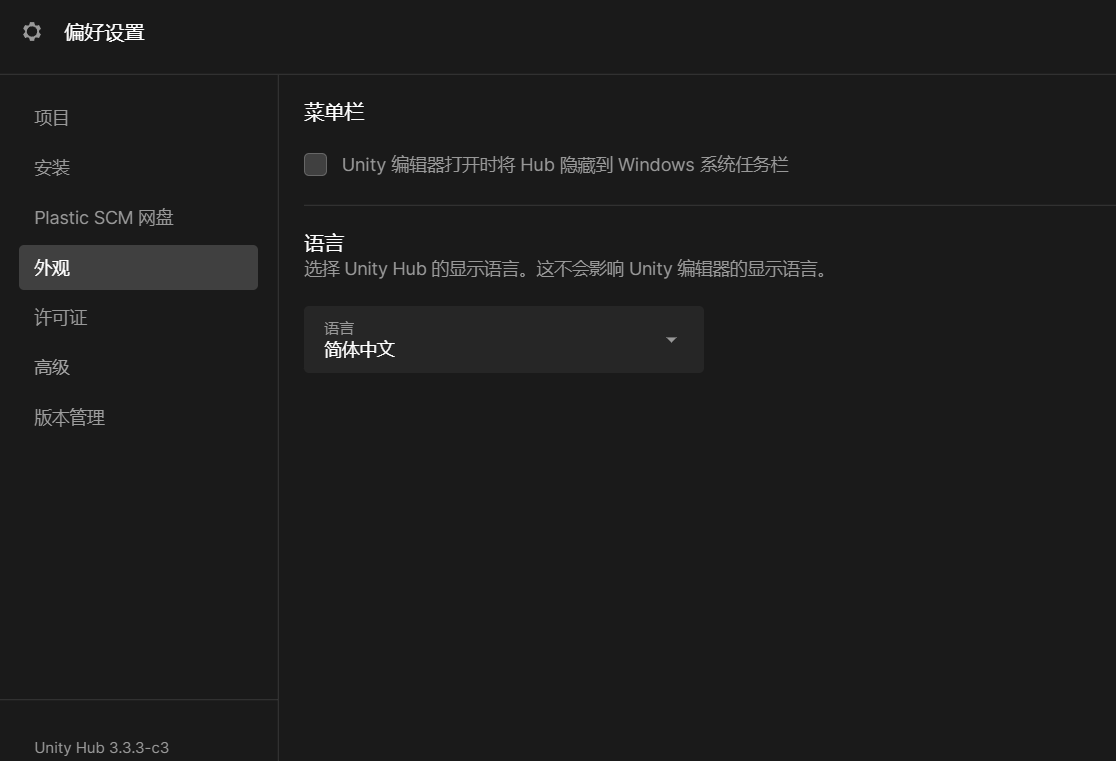Open the 许可证 (Licenses) section
The image size is (1116, 761).
click(61, 317)
